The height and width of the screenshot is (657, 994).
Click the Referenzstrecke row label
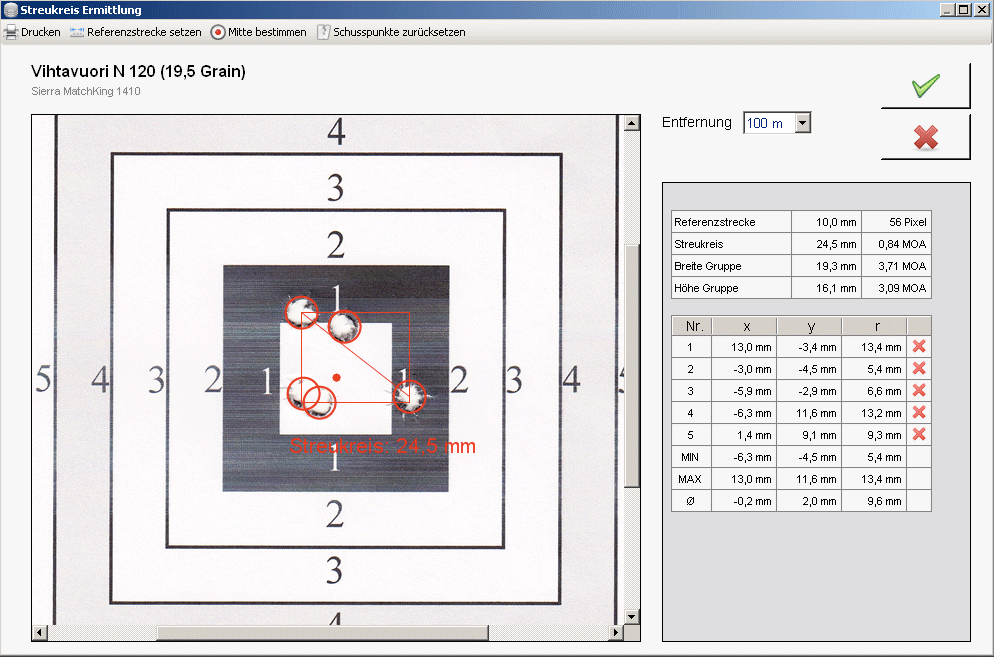714,222
